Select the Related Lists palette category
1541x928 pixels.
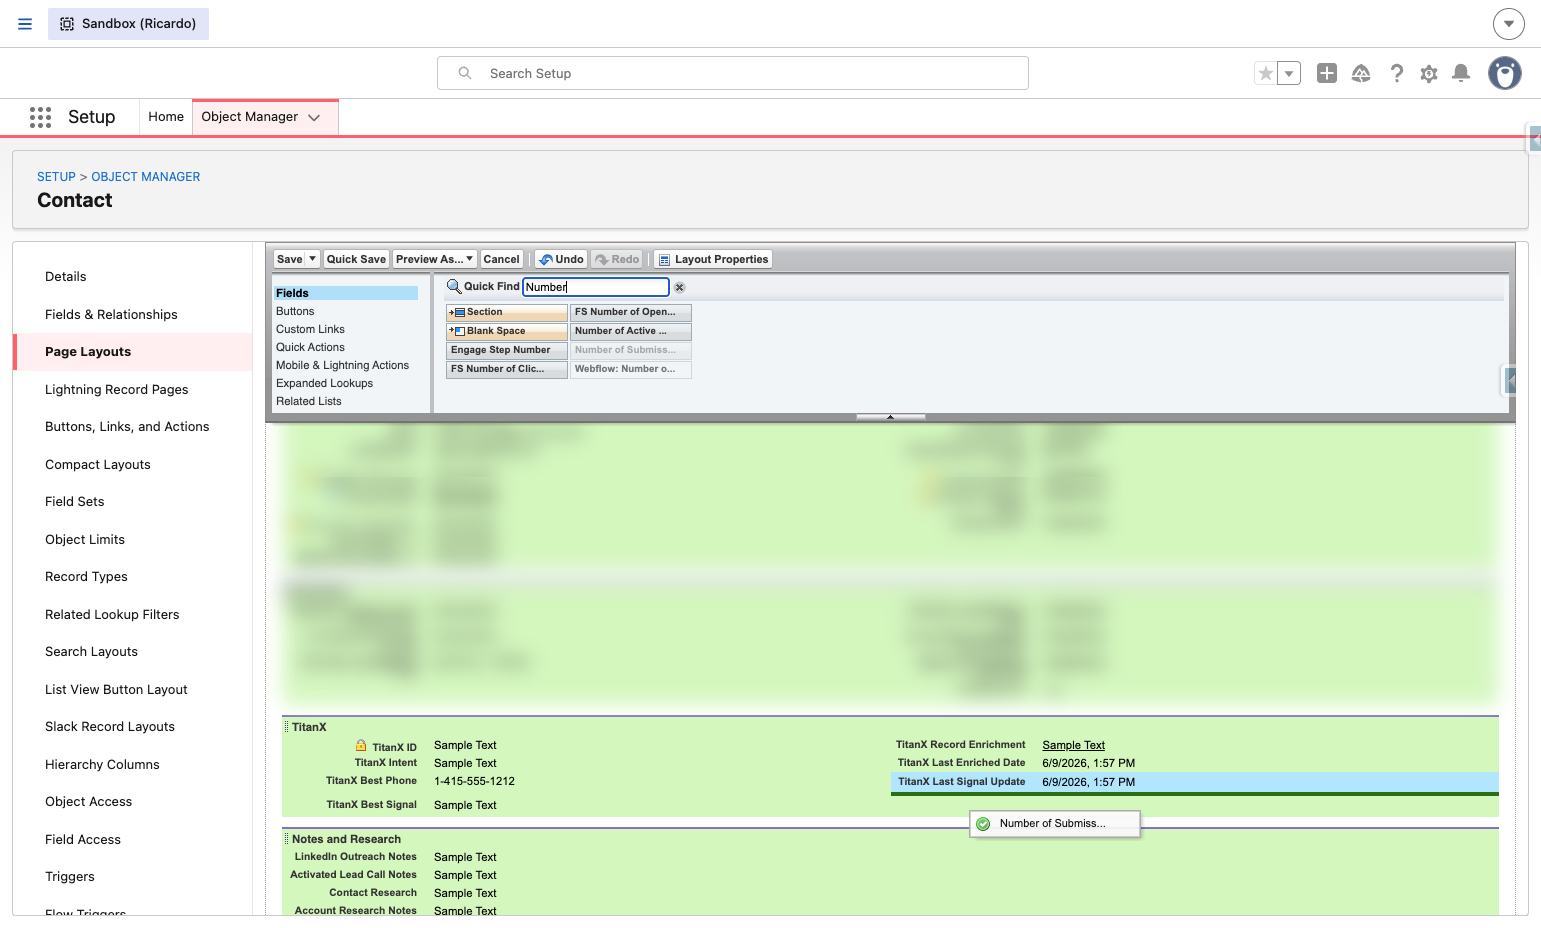309,401
